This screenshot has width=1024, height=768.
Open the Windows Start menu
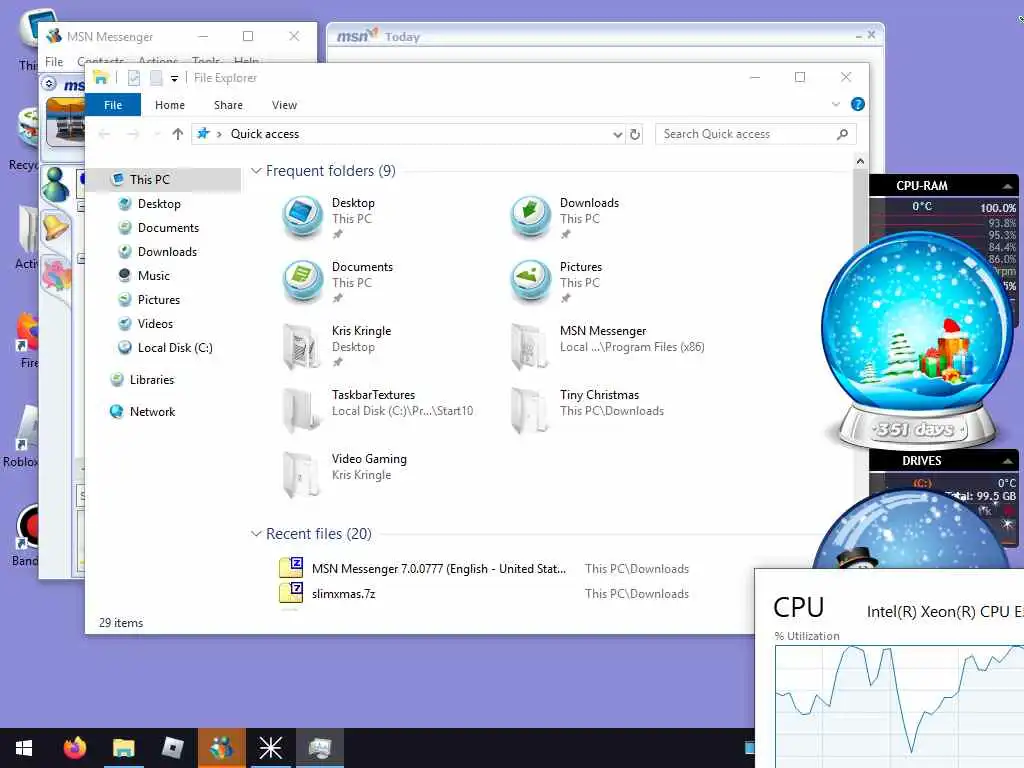click(x=24, y=748)
